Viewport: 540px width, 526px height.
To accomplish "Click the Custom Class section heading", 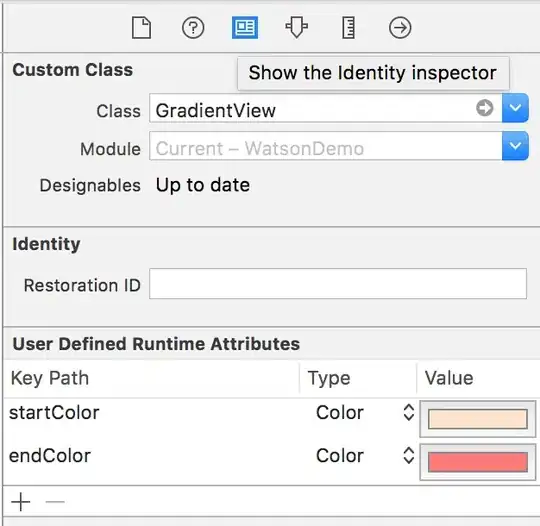I will pyautogui.click(x=73, y=70).
